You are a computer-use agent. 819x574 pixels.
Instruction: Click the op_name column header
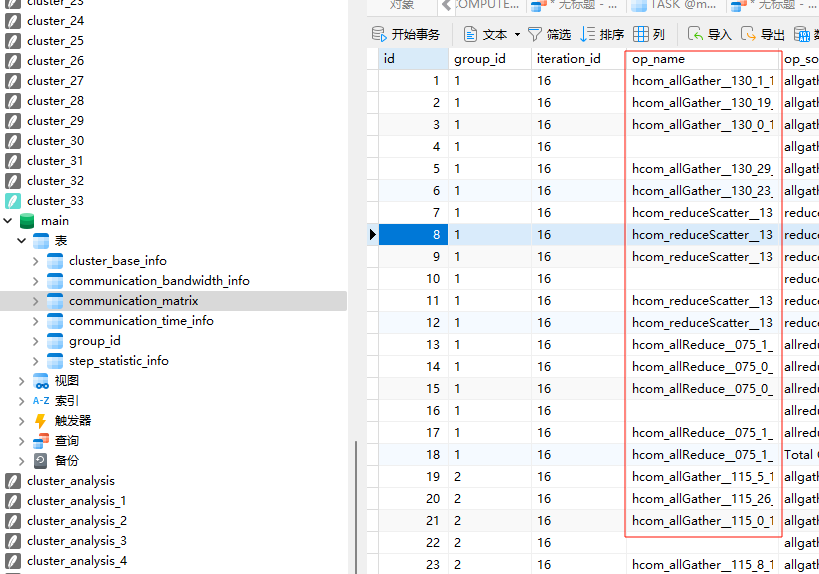coord(703,59)
